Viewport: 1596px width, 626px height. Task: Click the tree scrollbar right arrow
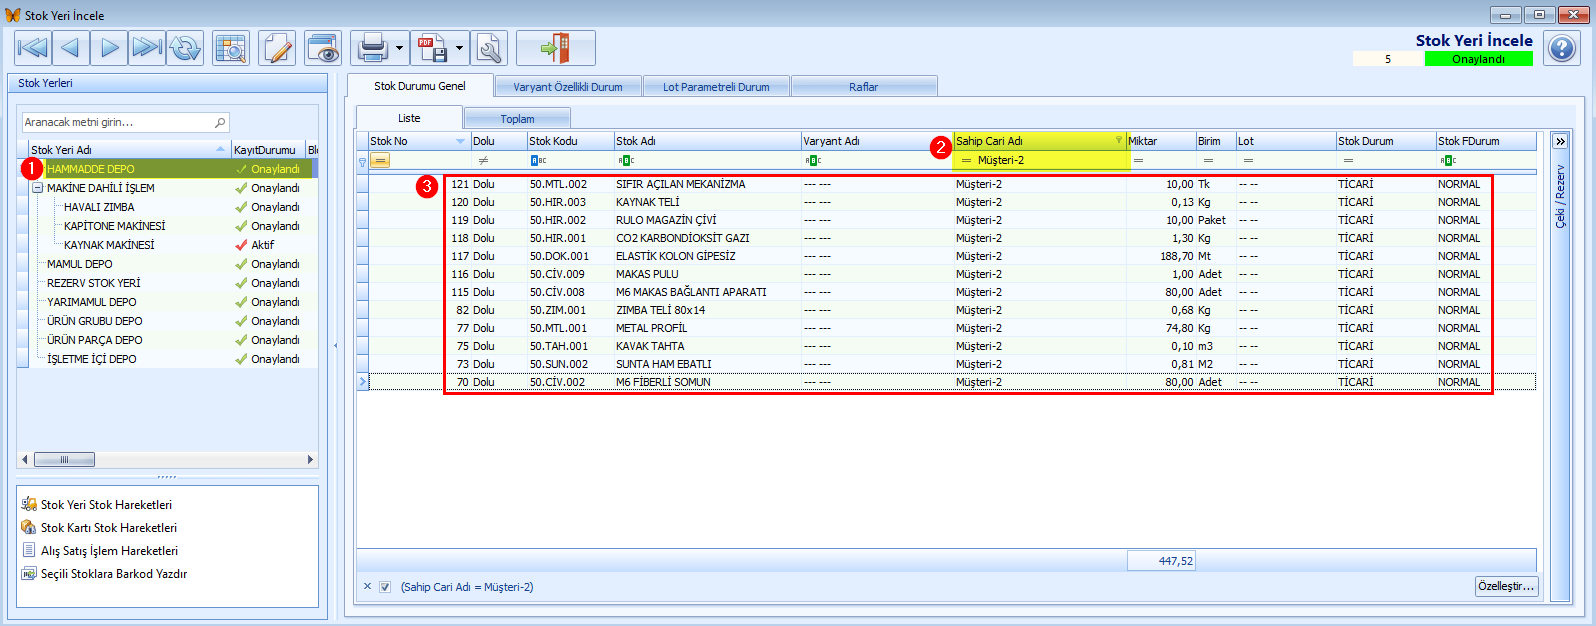(x=310, y=460)
